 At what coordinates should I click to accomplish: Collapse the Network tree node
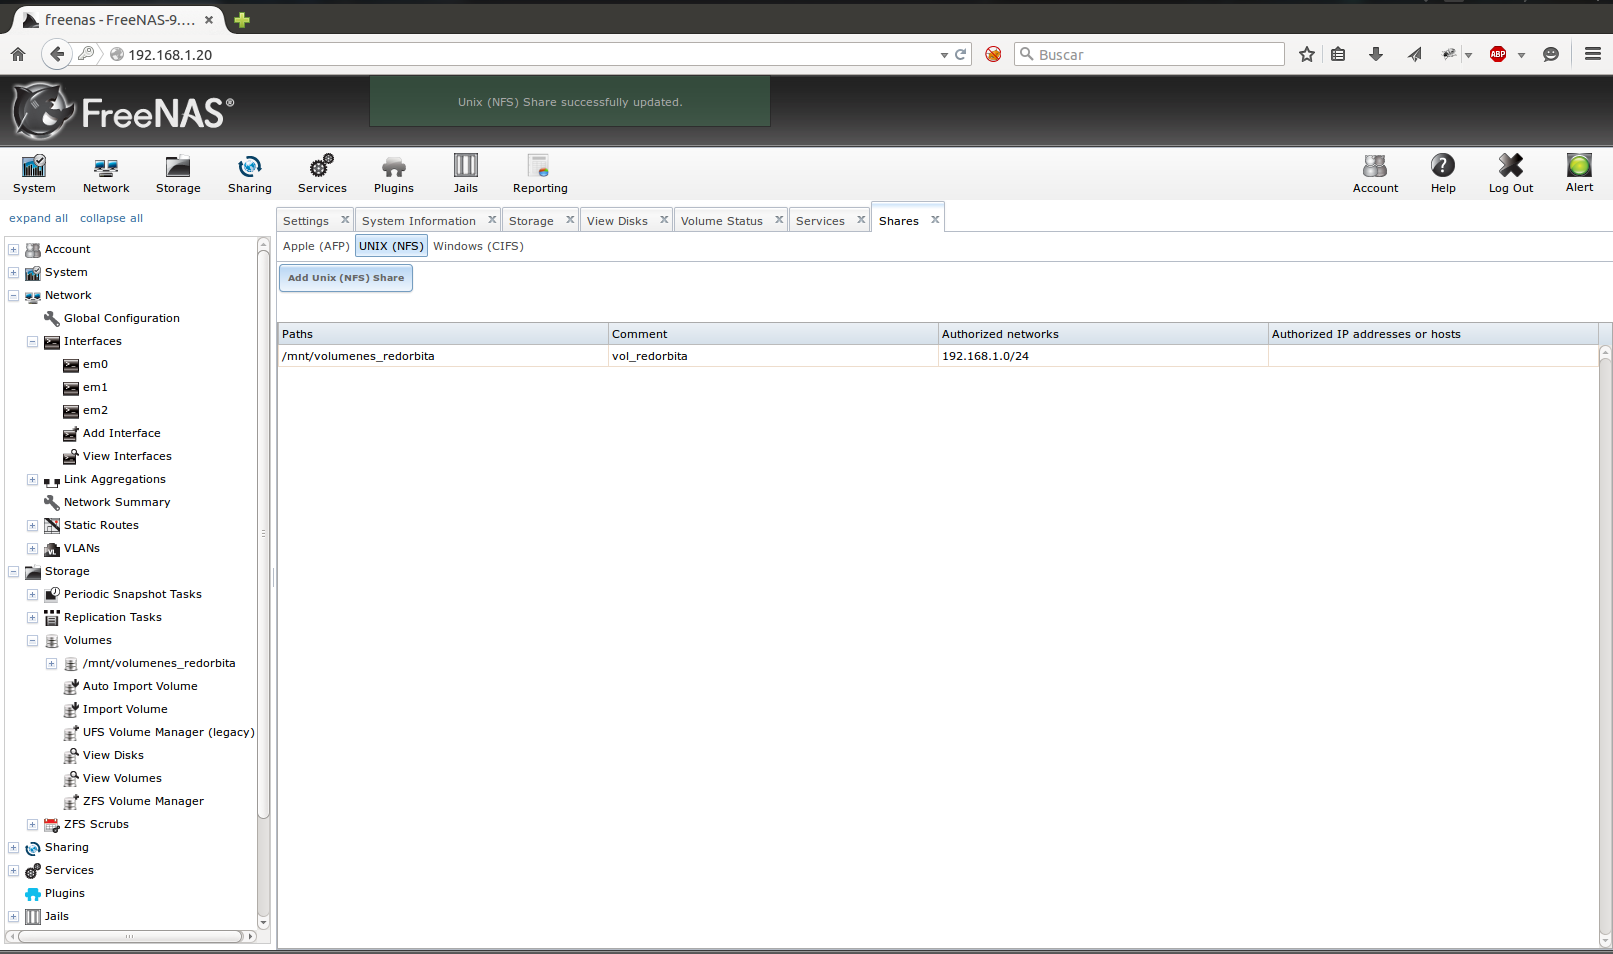[14, 296]
